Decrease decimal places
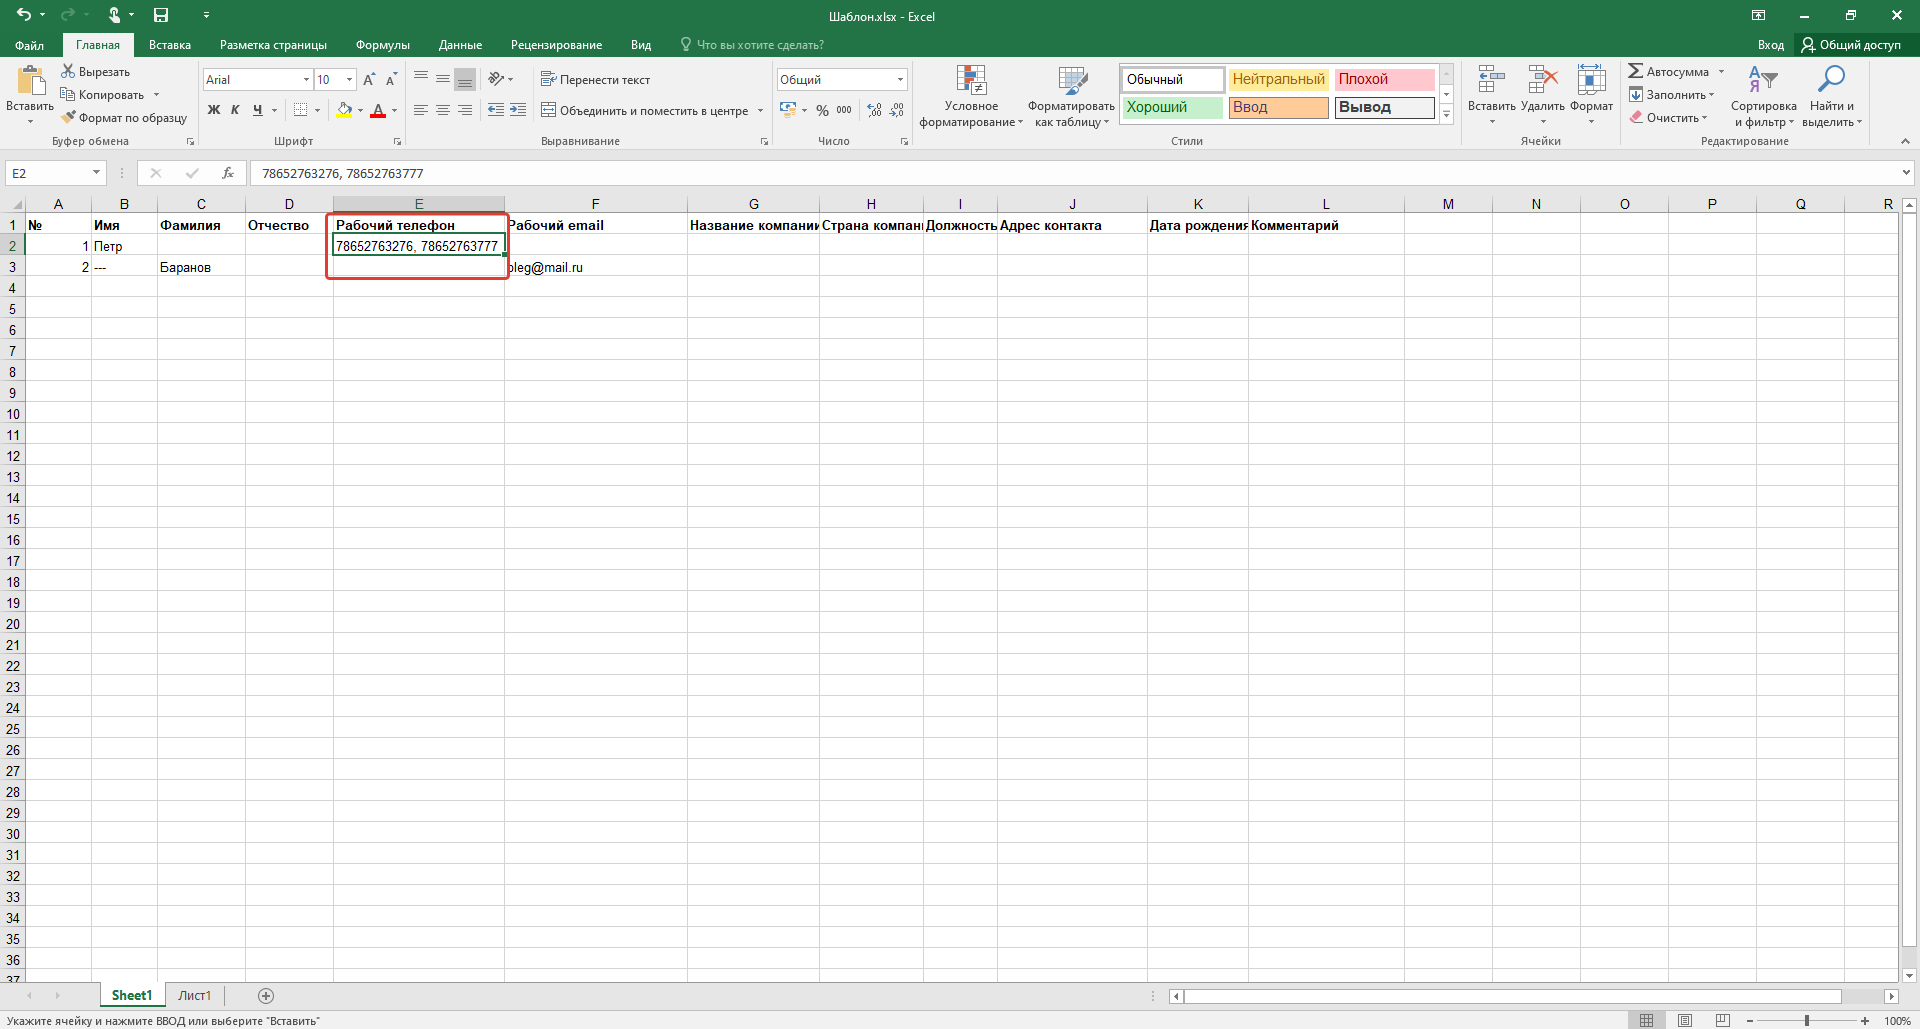Viewport: 1920px width, 1029px height. click(897, 110)
